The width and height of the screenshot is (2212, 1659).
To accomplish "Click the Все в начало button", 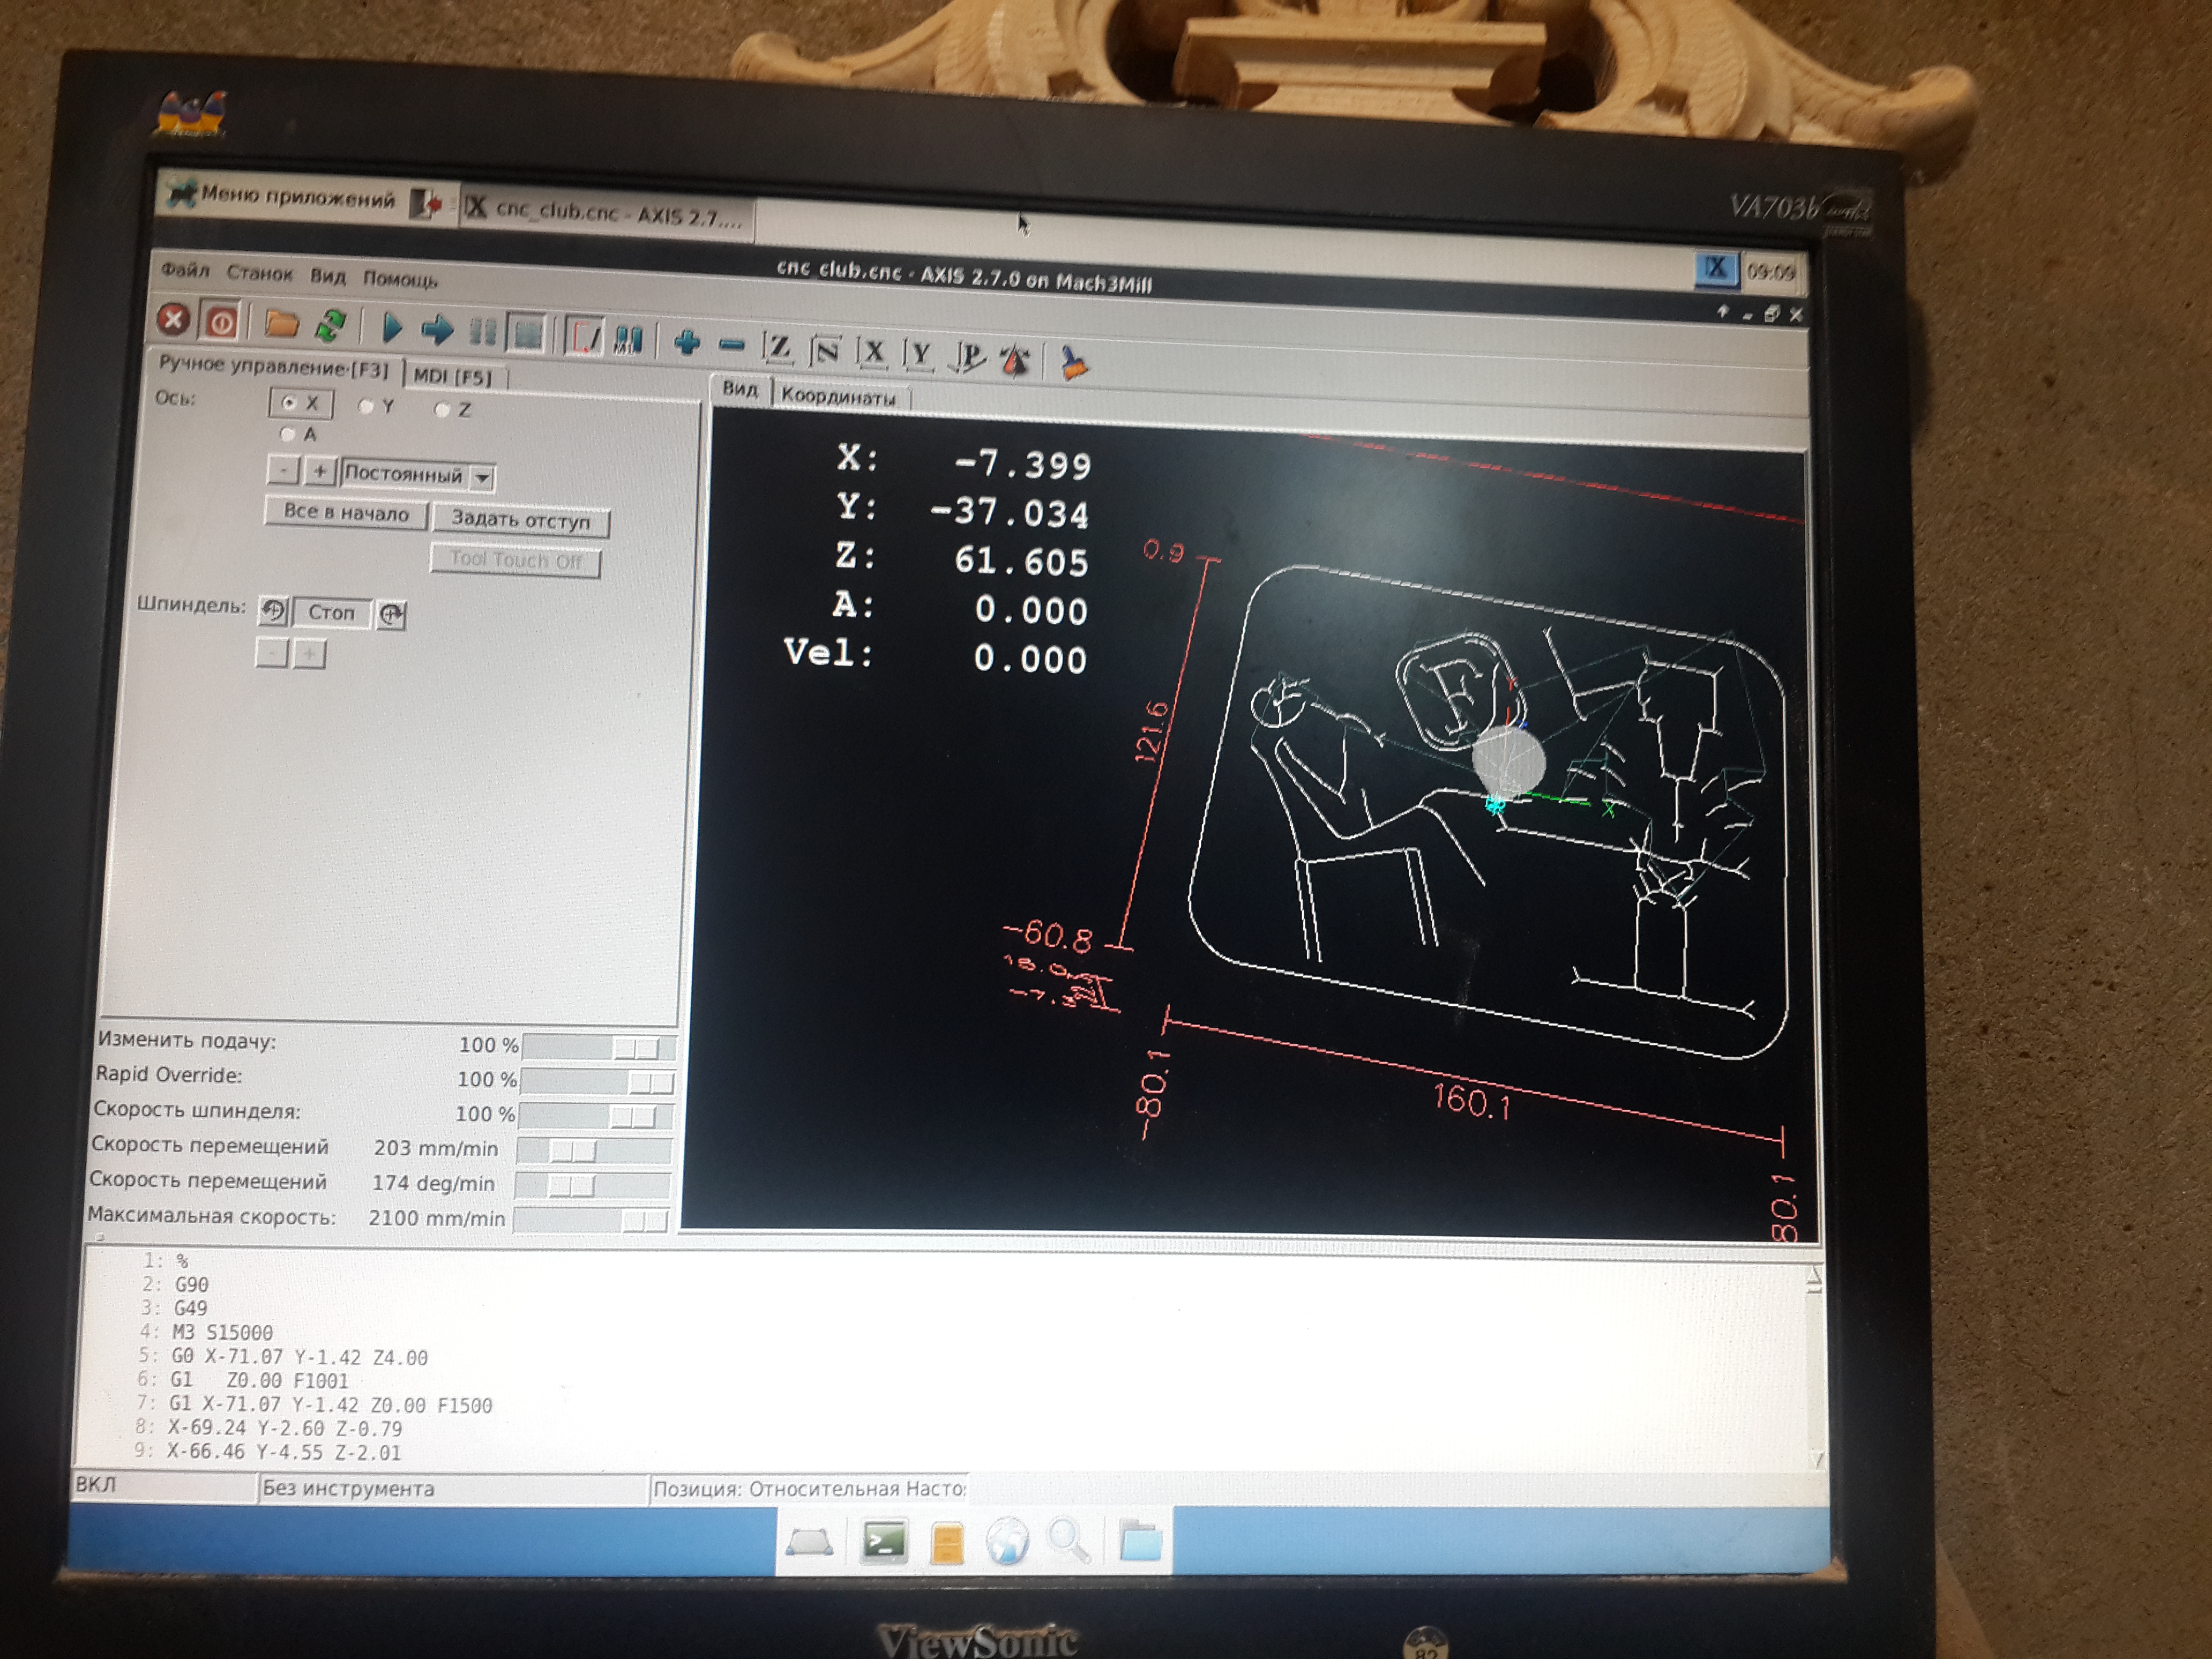I will click(x=345, y=513).
